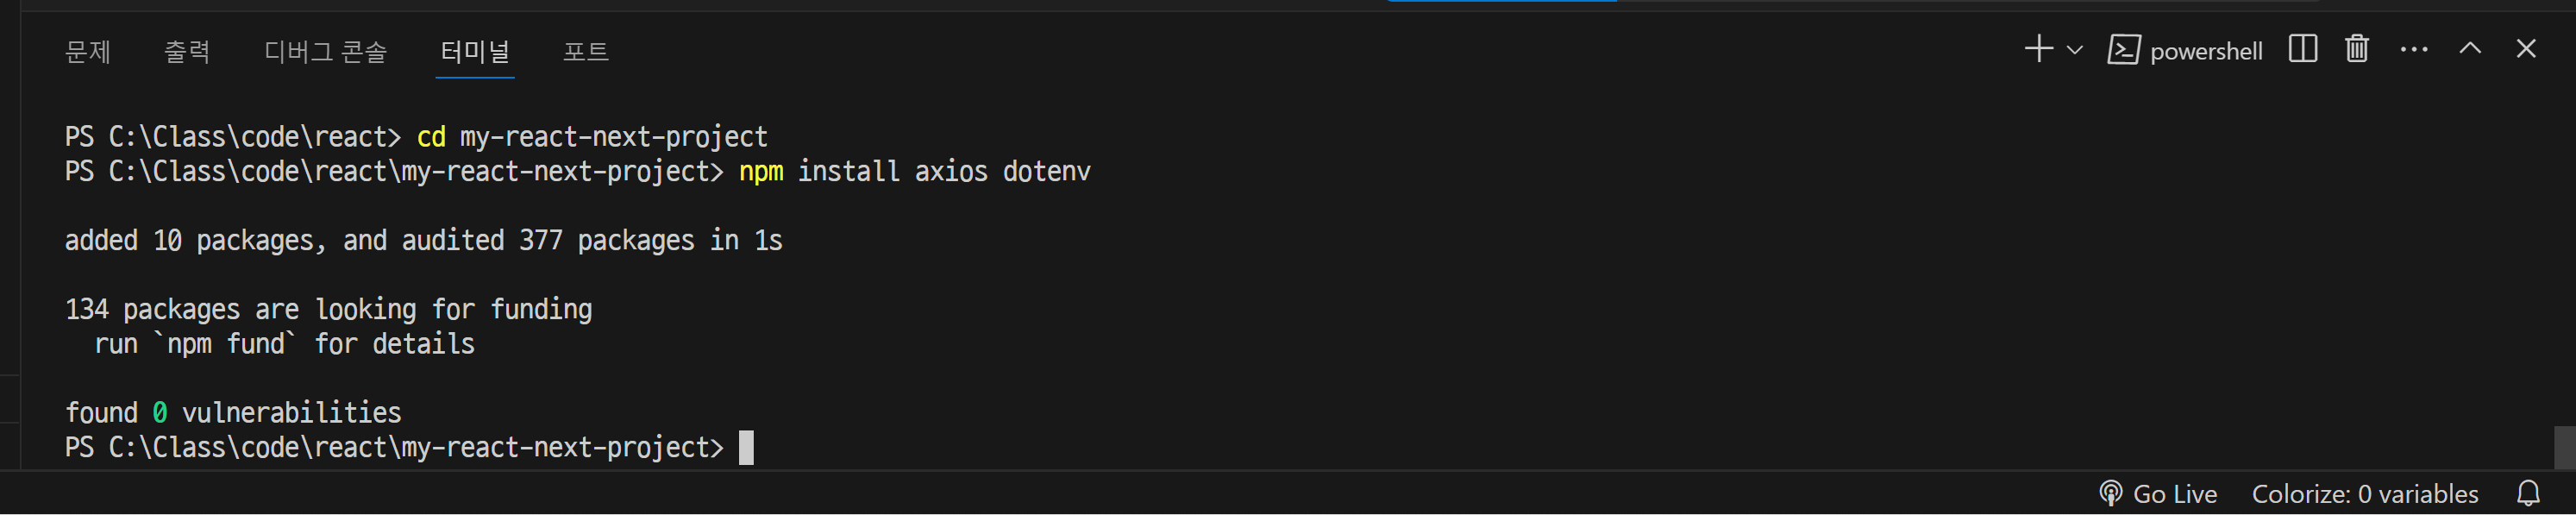Kill terminal with trash icon
This screenshot has height=515, width=2576.
coord(2357,49)
